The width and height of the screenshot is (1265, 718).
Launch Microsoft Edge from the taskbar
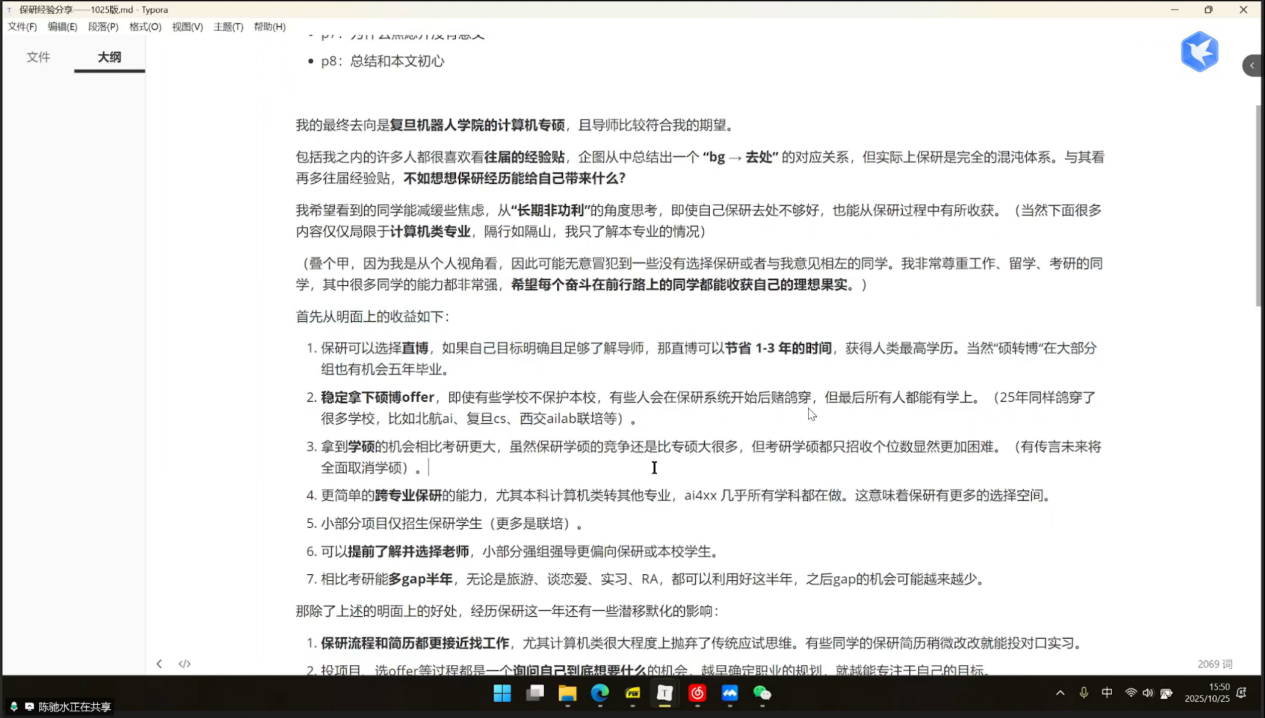(x=600, y=693)
